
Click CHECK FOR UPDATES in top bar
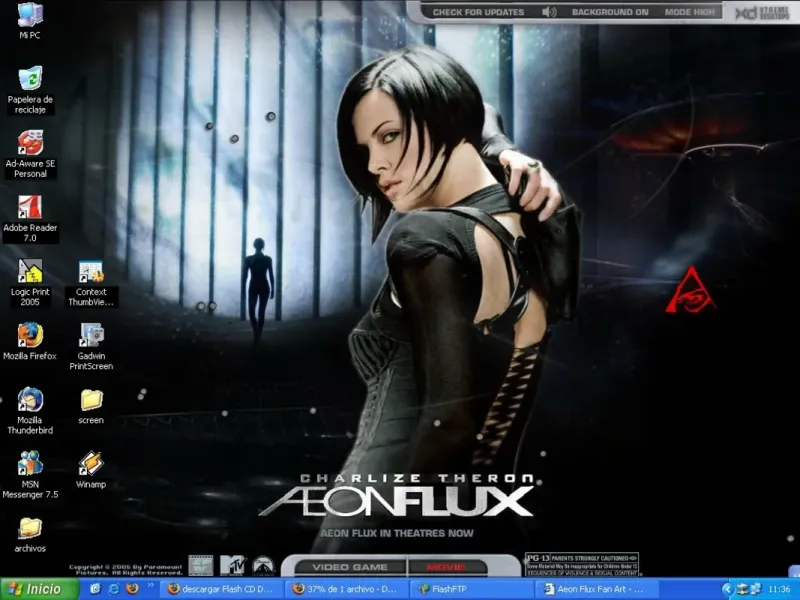point(479,12)
